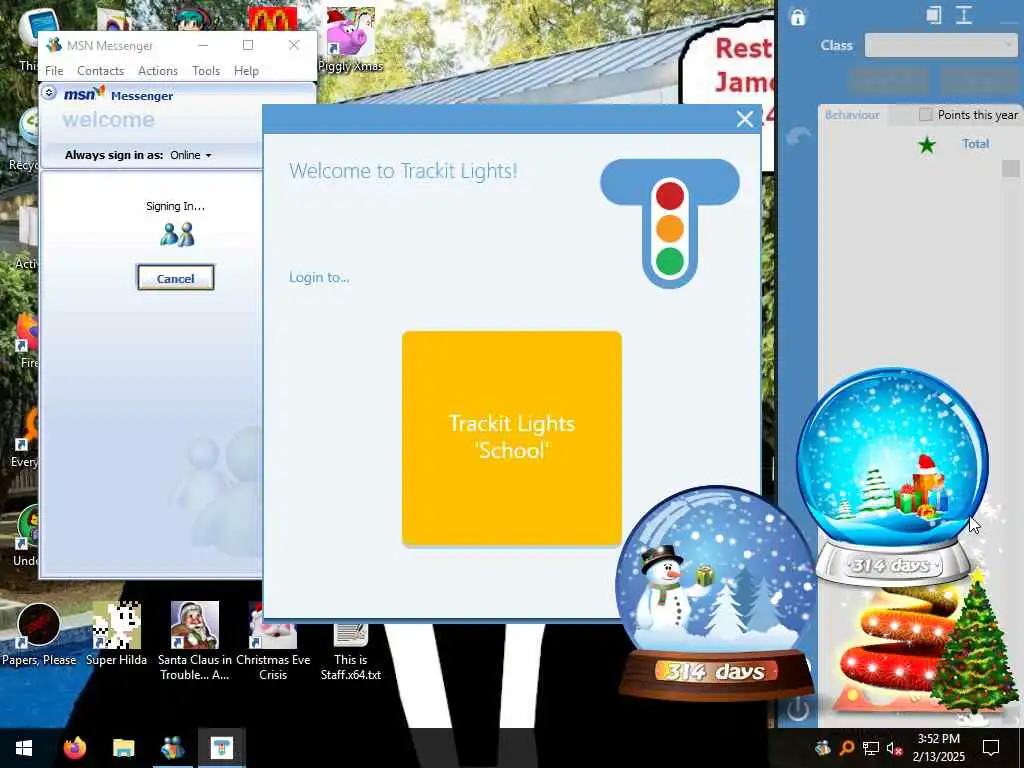Click the Total column header
The width and height of the screenshot is (1024, 768).
[975, 144]
